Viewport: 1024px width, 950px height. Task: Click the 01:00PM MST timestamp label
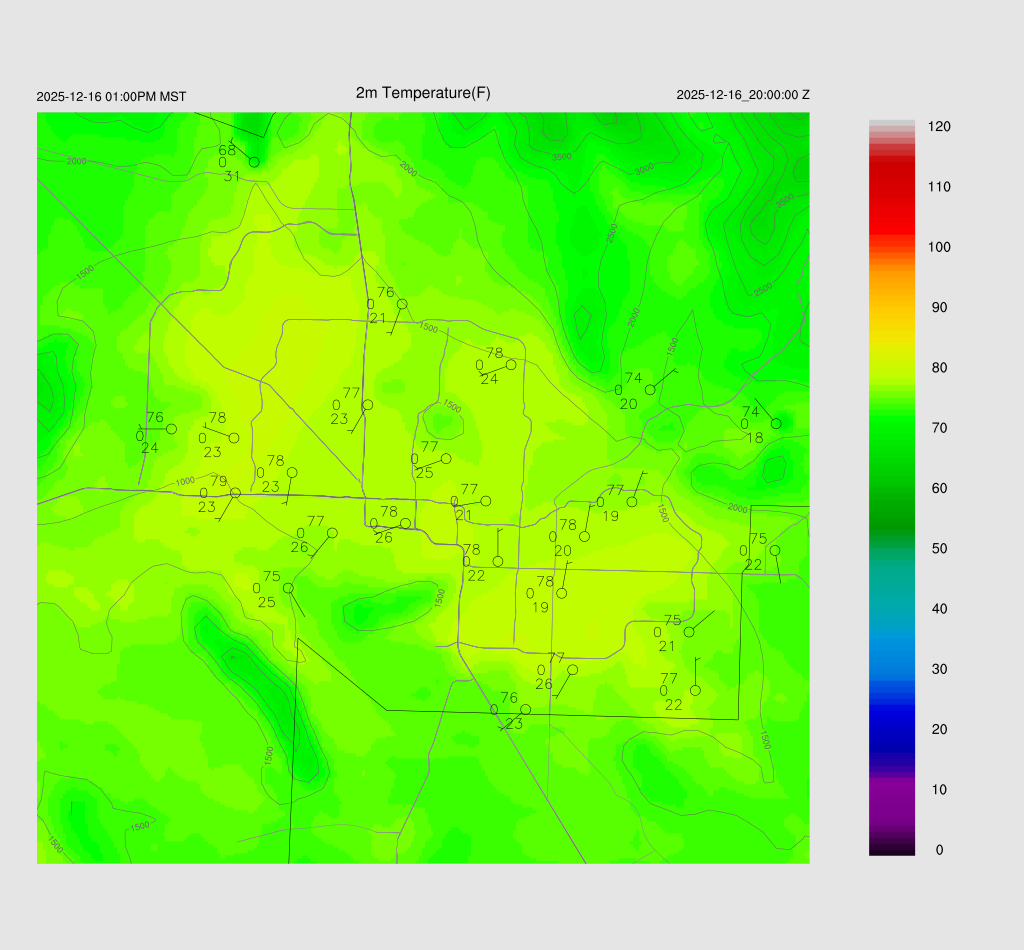(x=111, y=97)
